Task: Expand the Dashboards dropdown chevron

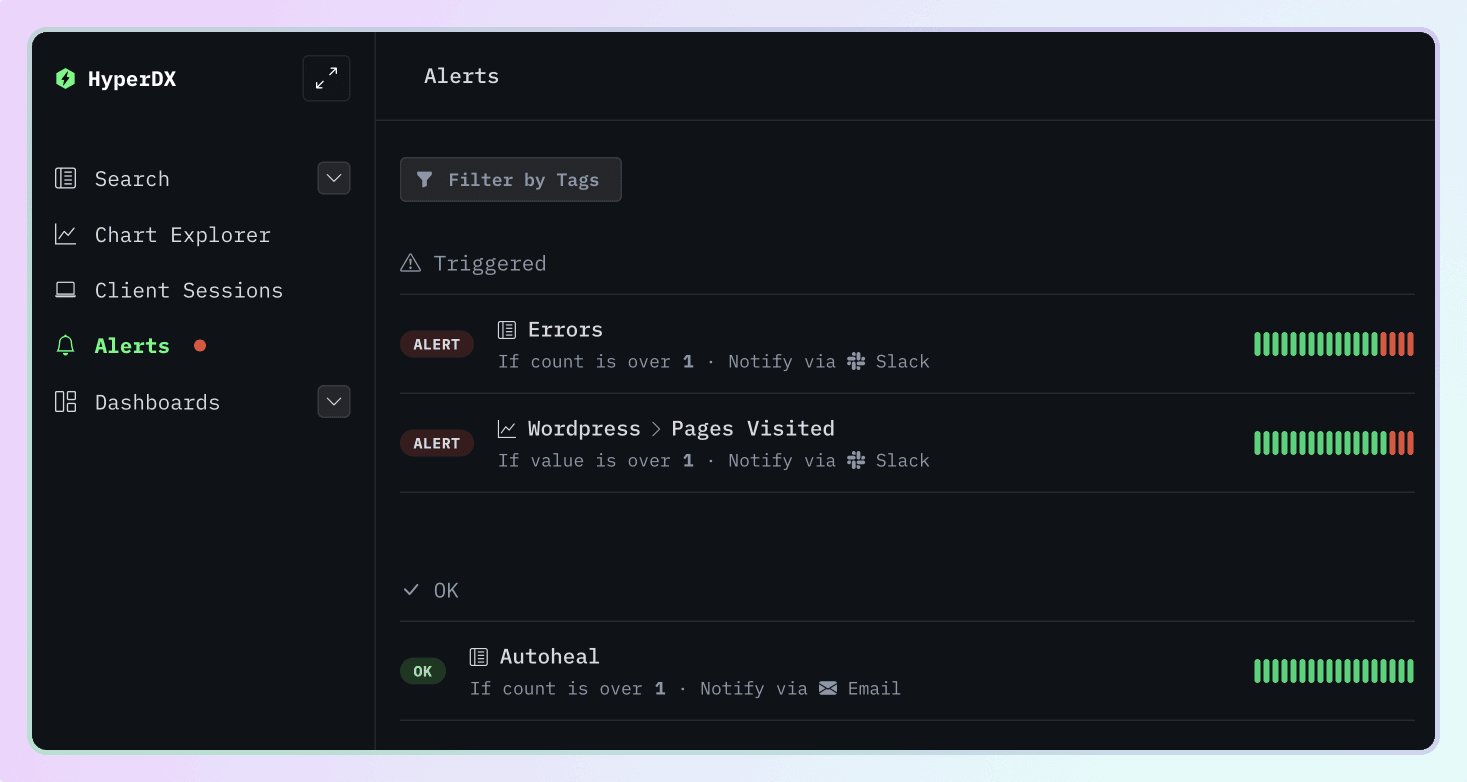Action: [x=333, y=401]
